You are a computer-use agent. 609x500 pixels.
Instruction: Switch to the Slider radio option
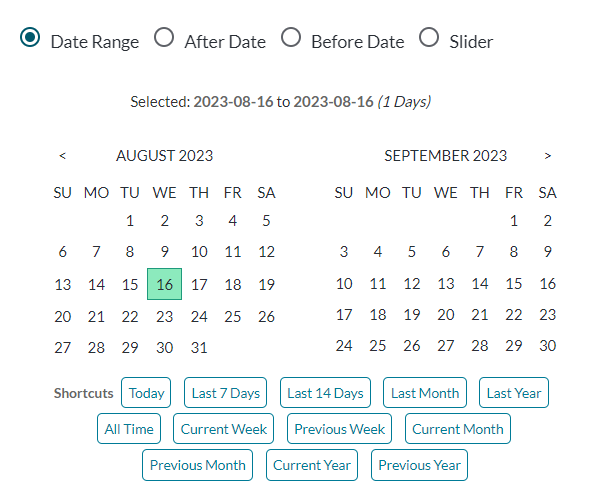click(429, 38)
